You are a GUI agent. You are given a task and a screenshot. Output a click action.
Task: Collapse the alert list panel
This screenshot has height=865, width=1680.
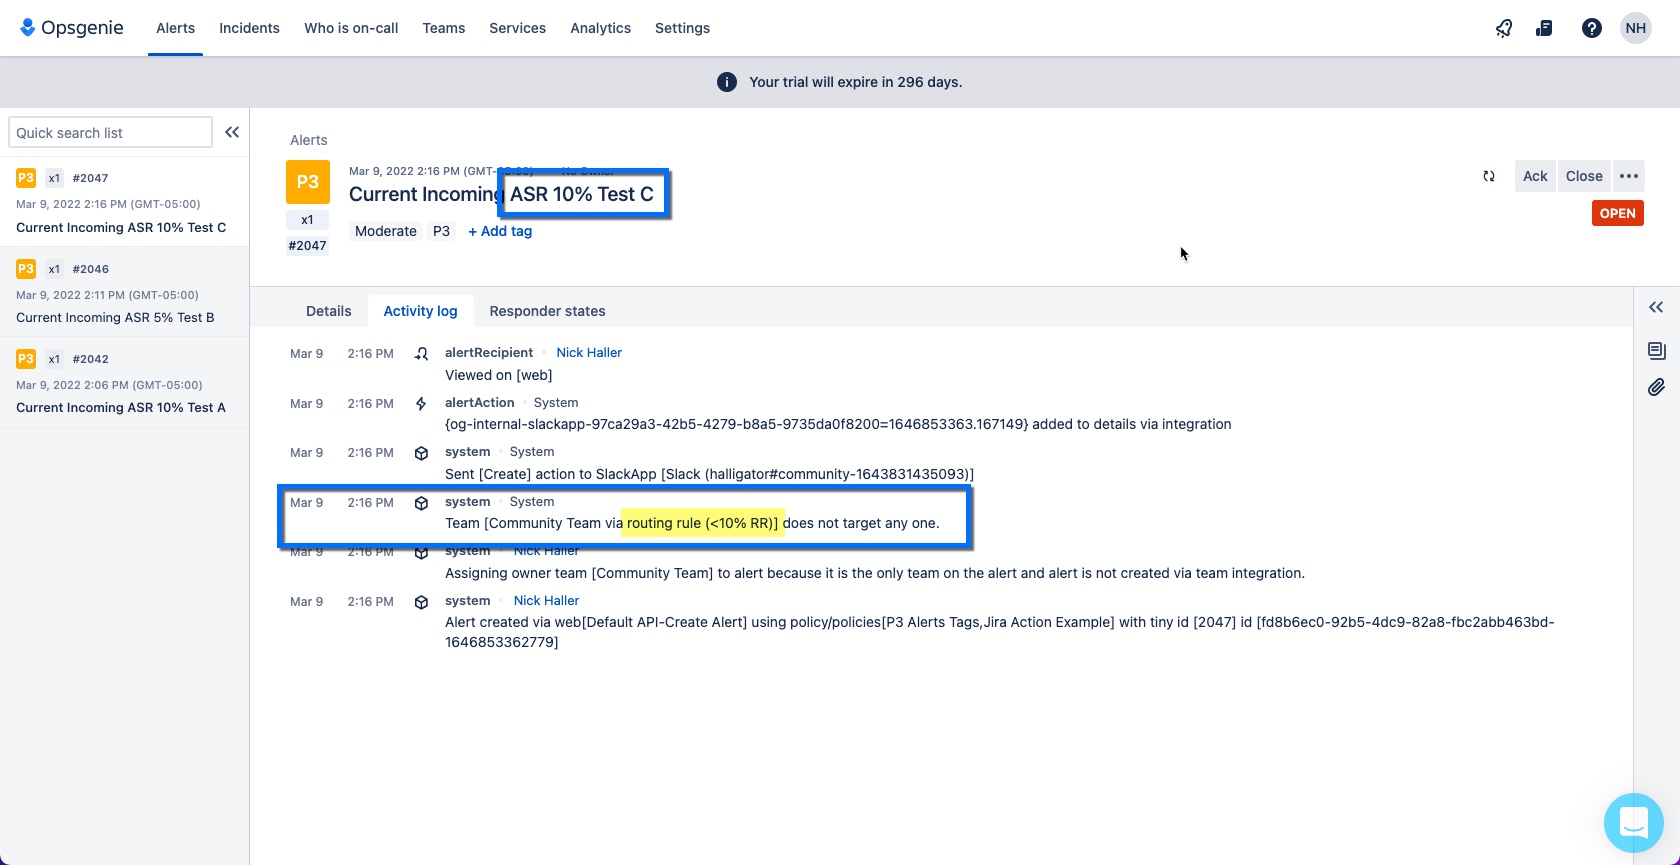pyautogui.click(x=232, y=132)
